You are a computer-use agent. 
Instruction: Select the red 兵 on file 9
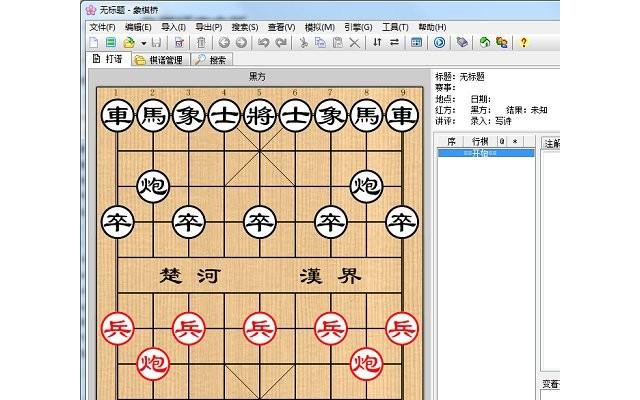tap(402, 328)
